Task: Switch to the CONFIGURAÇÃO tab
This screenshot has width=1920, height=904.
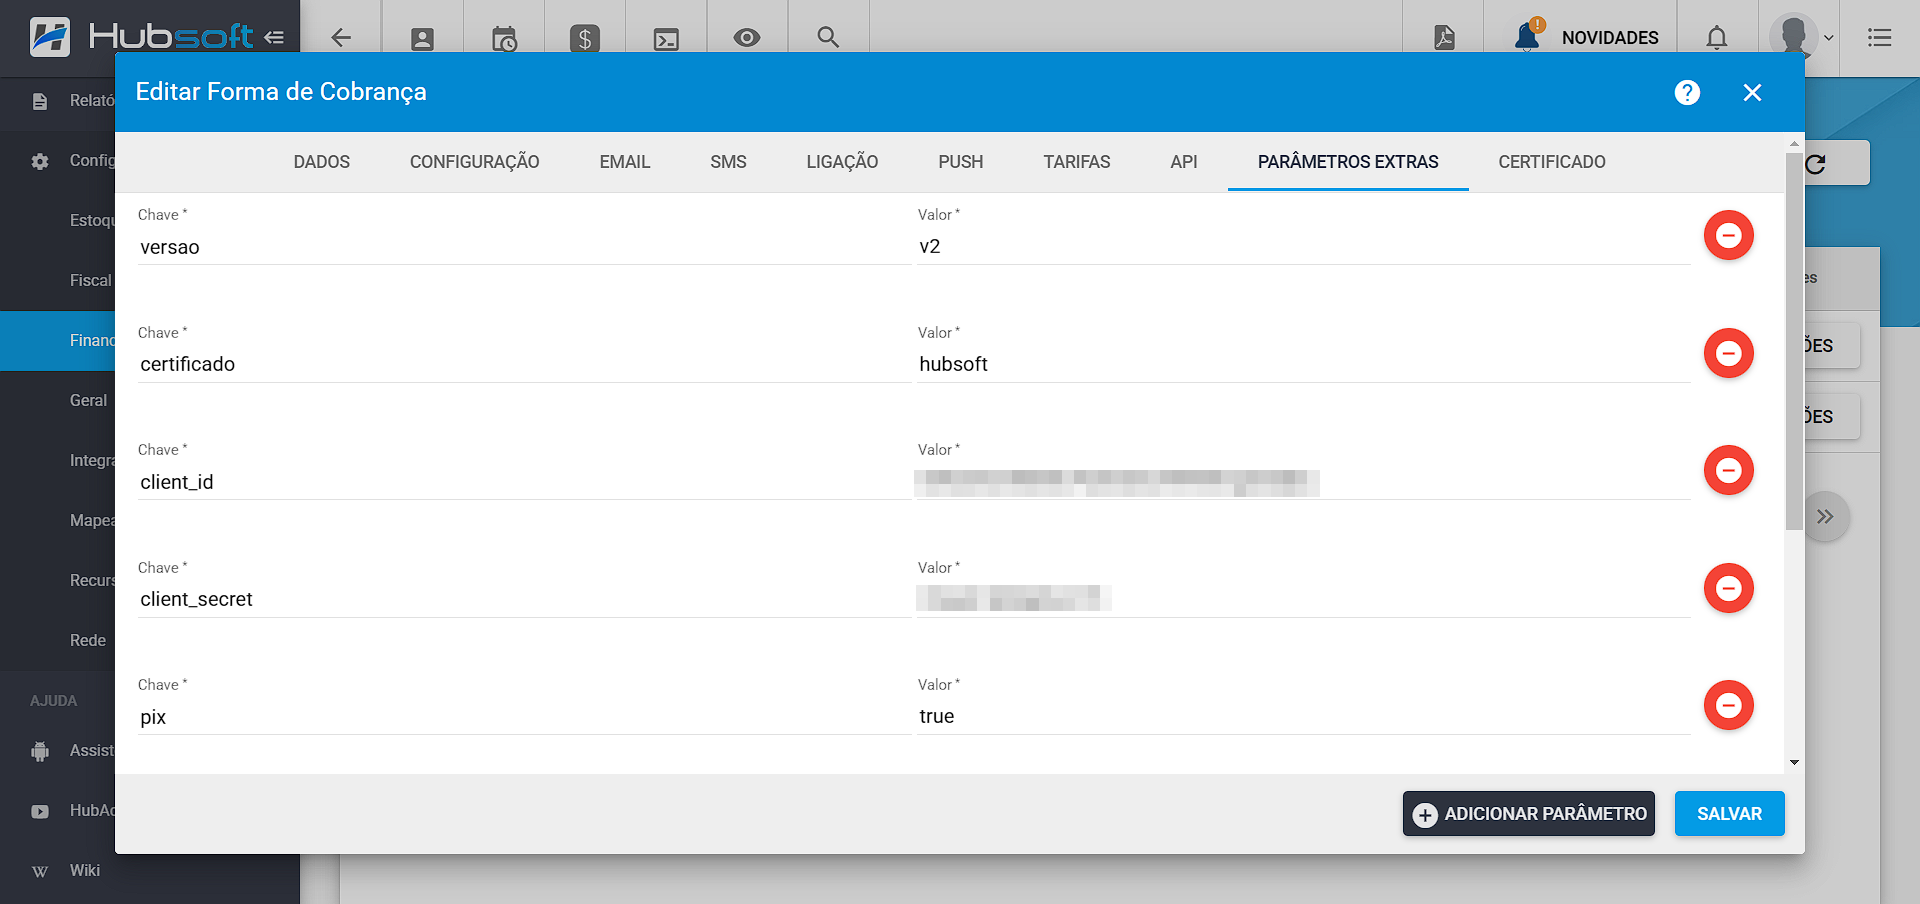Action: tap(475, 162)
